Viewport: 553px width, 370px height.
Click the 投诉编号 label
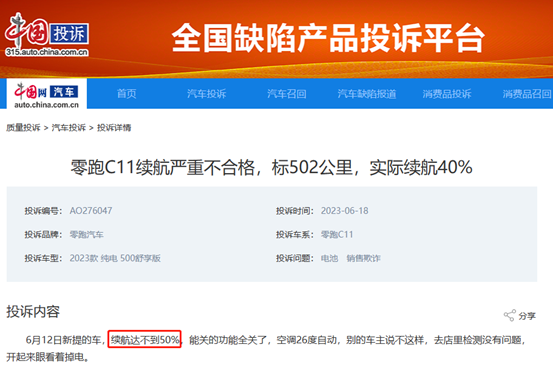click(43, 211)
